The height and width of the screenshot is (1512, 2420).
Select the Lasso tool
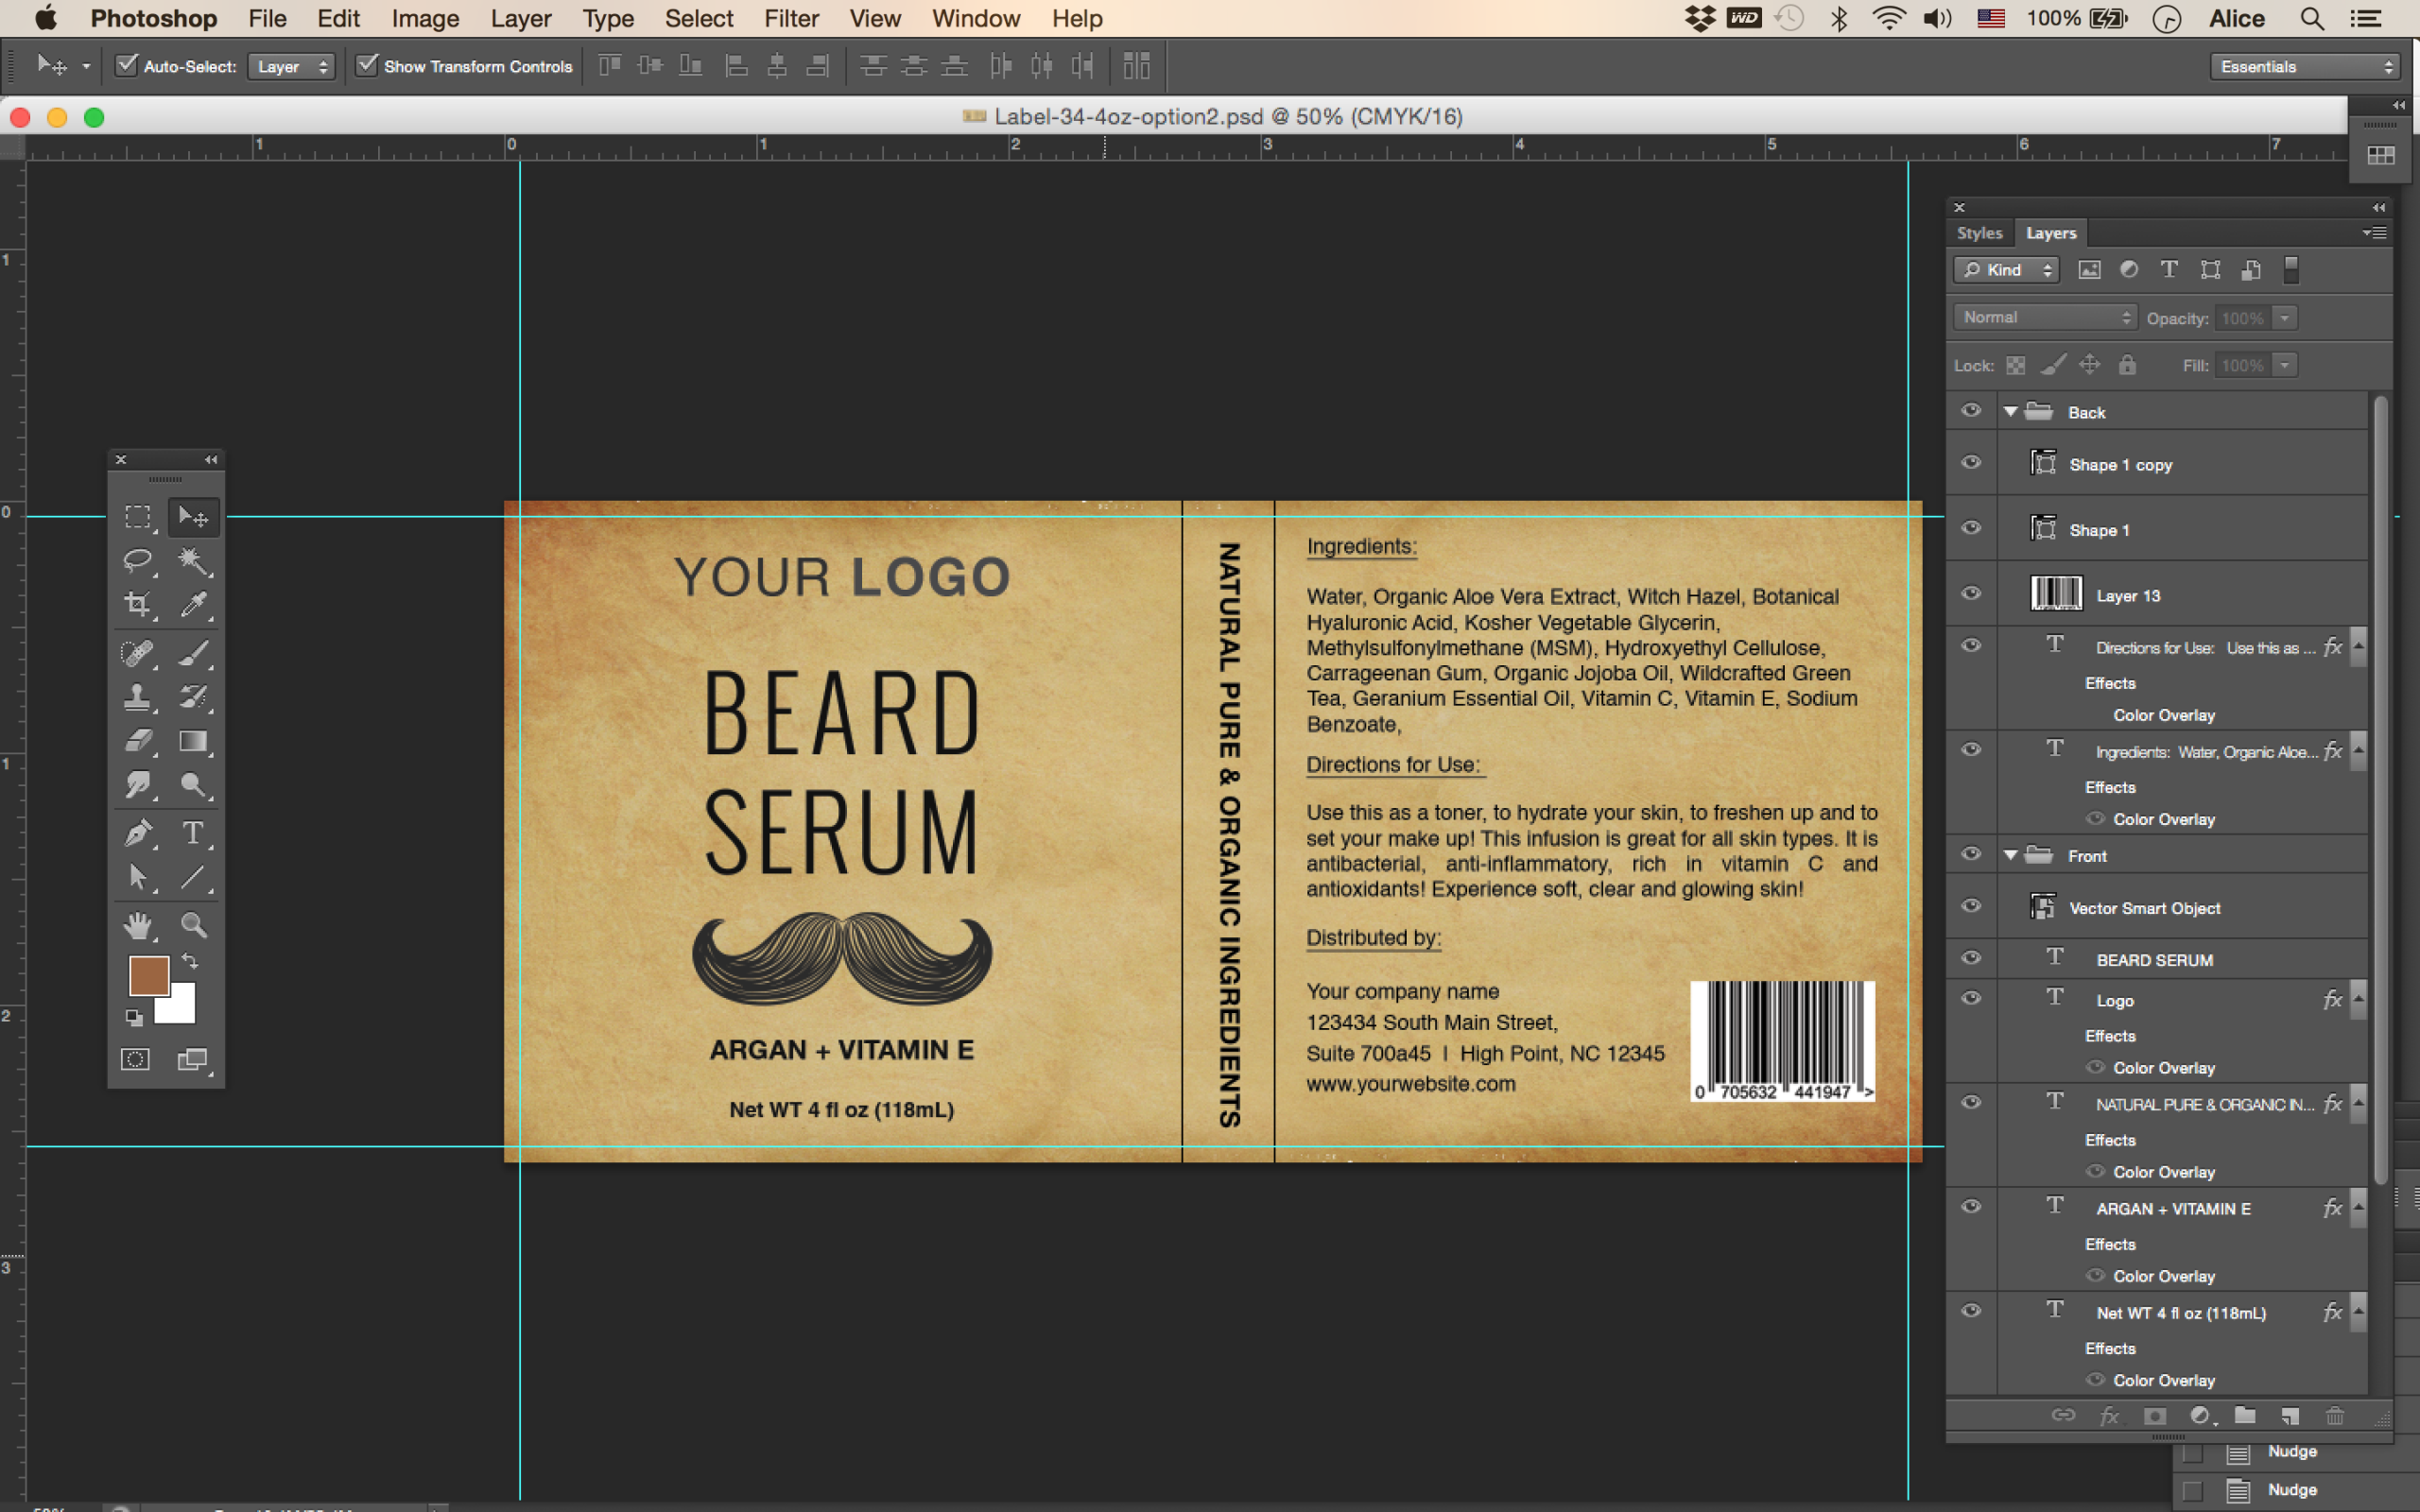click(137, 560)
